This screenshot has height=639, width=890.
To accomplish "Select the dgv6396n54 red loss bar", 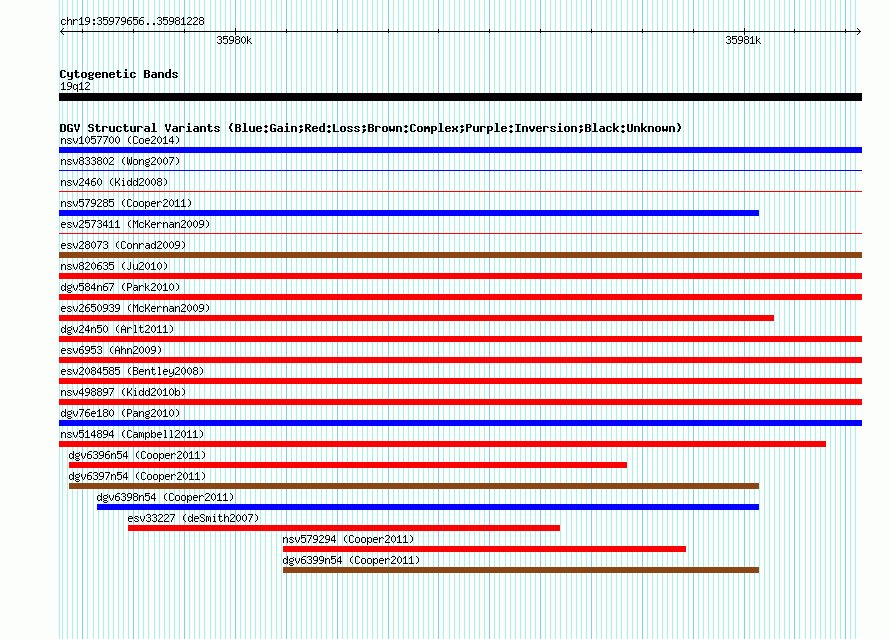I will coord(348,465).
